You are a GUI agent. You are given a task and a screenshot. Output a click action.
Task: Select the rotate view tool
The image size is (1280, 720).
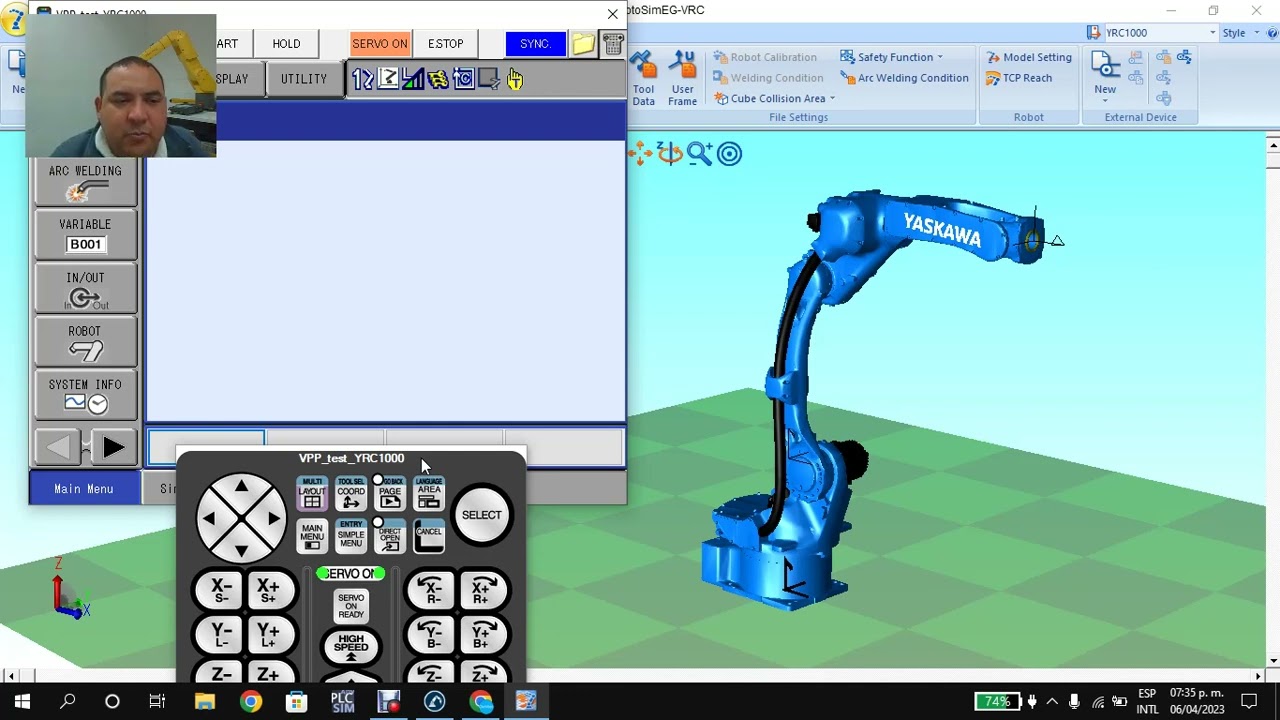point(670,153)
